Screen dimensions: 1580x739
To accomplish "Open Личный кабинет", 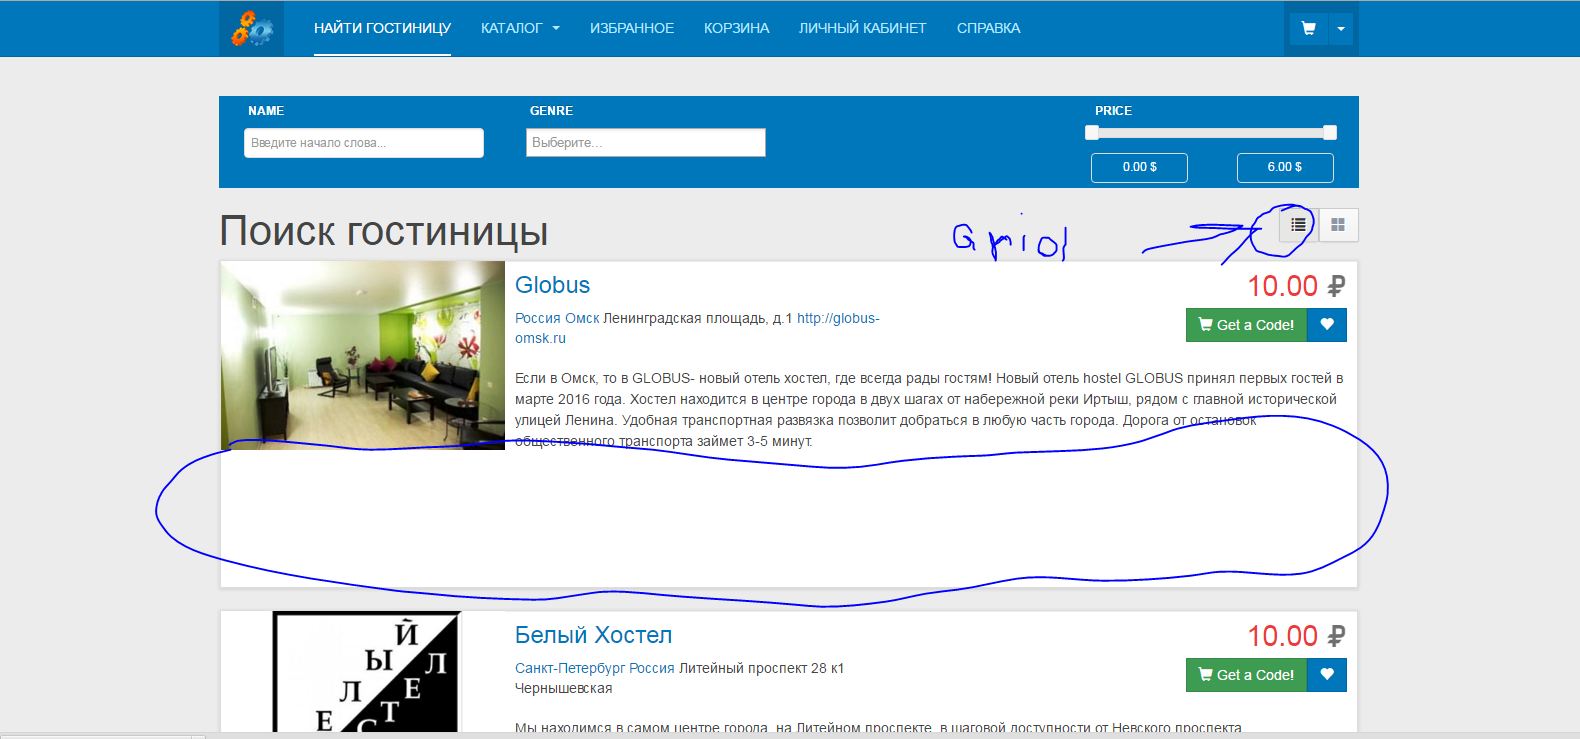I will 863,28.
